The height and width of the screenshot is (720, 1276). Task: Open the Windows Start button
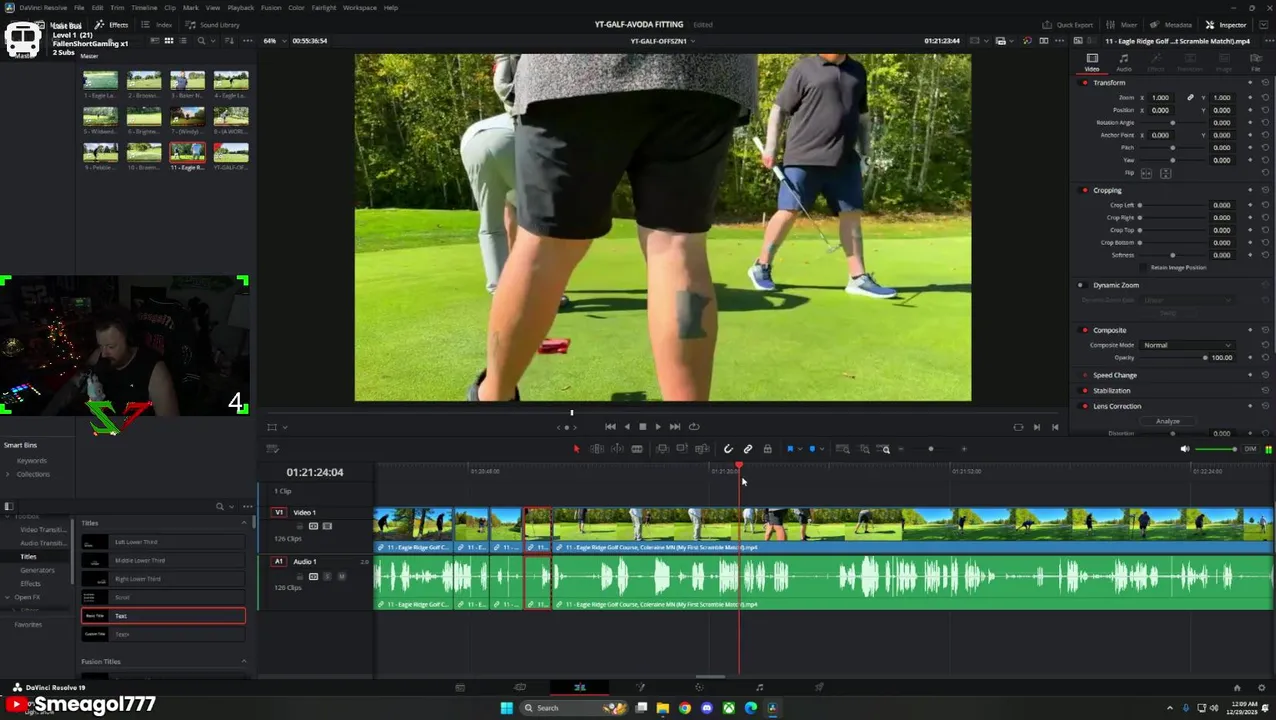[507, 708]
